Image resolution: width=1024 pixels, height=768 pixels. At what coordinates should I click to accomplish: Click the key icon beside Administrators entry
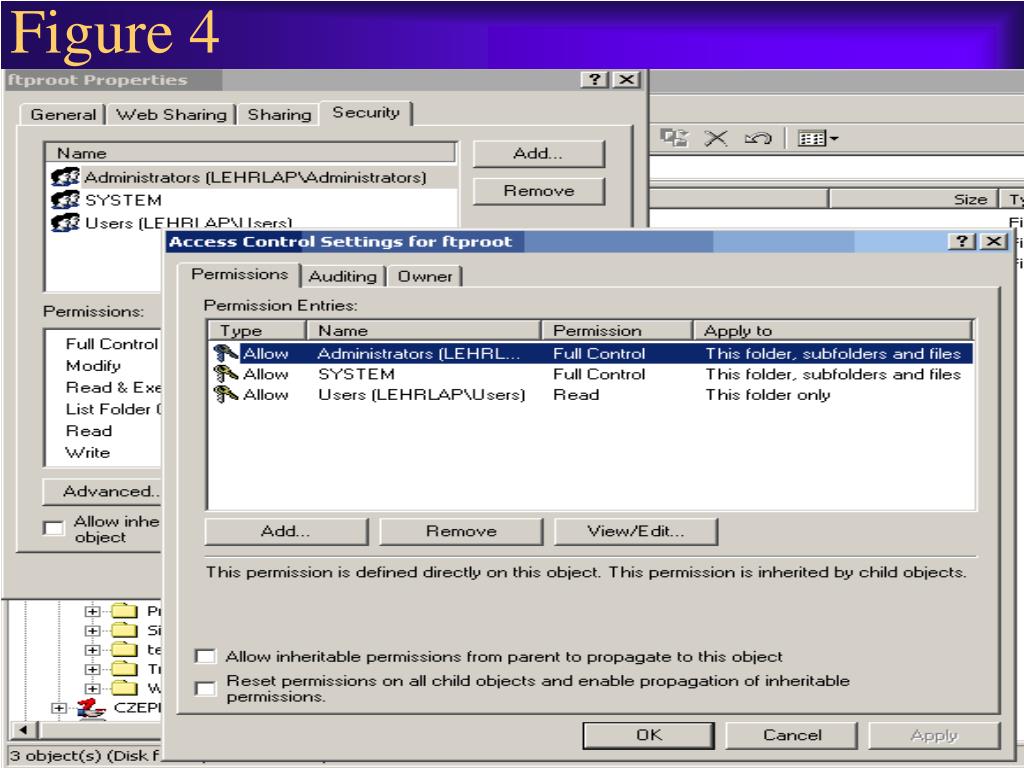pos(225,353)
